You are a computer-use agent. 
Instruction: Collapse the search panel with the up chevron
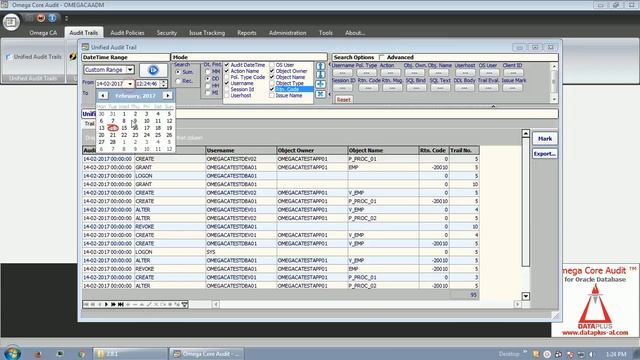tap(493, 106)
